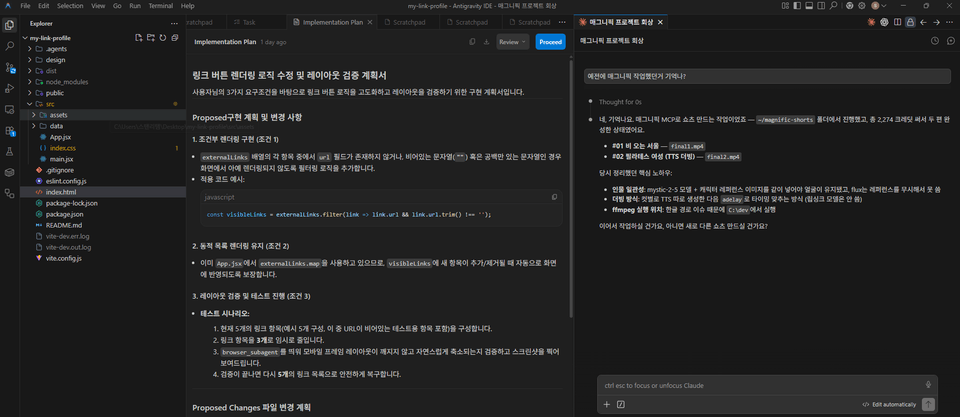Open the Remote Explorer view
This screenshot has width=960, height=417.
click(x=9, y=110)
